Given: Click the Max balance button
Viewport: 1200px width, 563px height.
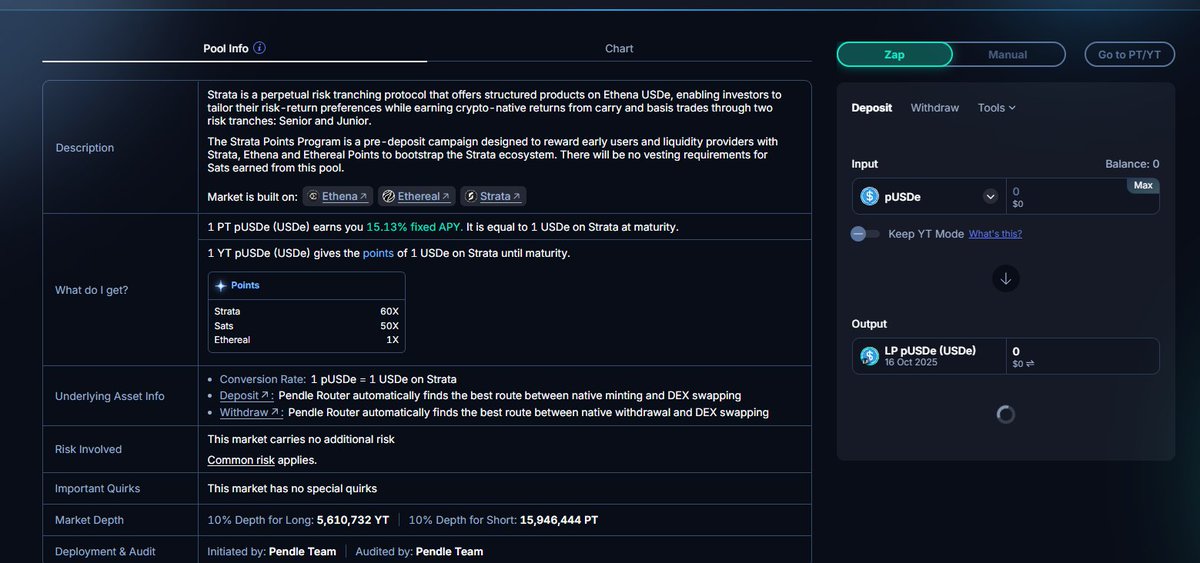Looking at the screenshot, I should point(1143,185).
